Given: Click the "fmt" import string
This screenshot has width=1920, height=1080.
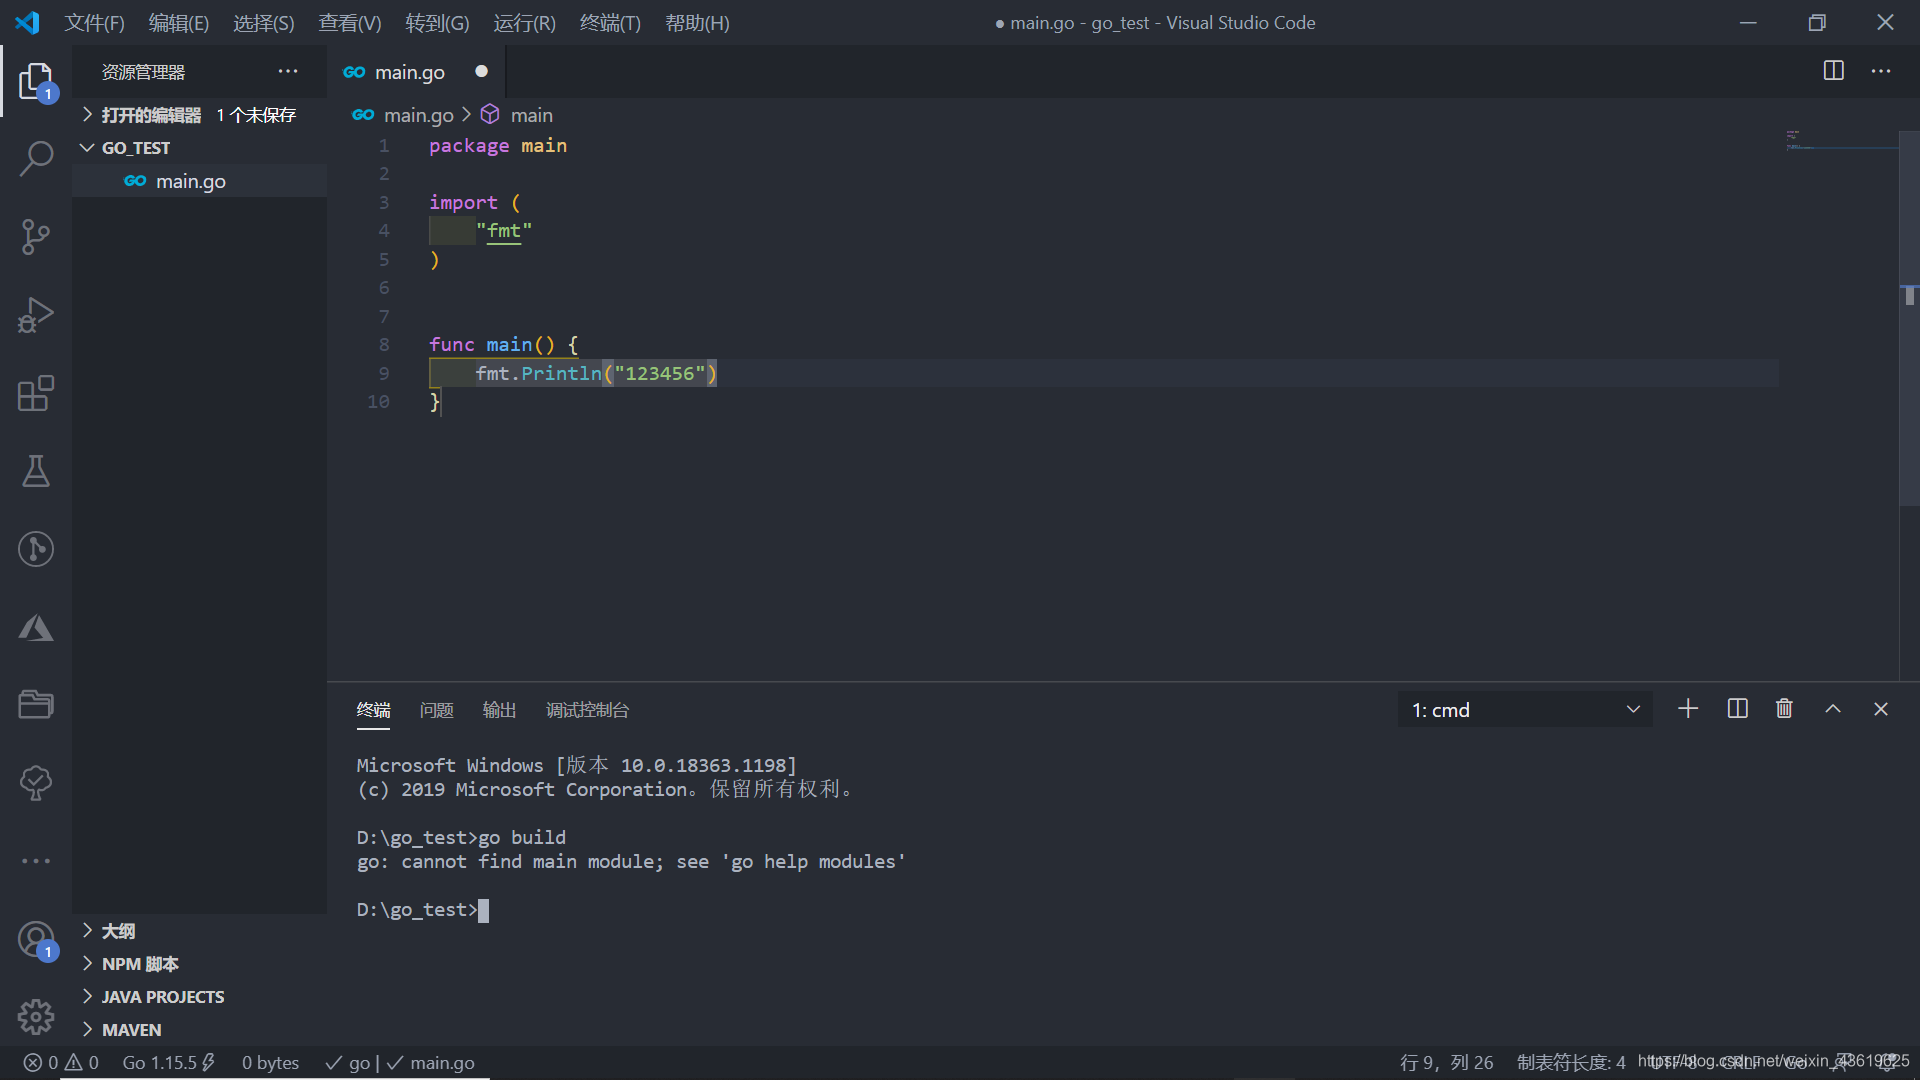Looking at the screenshot, I should click(x=504, y=231).
